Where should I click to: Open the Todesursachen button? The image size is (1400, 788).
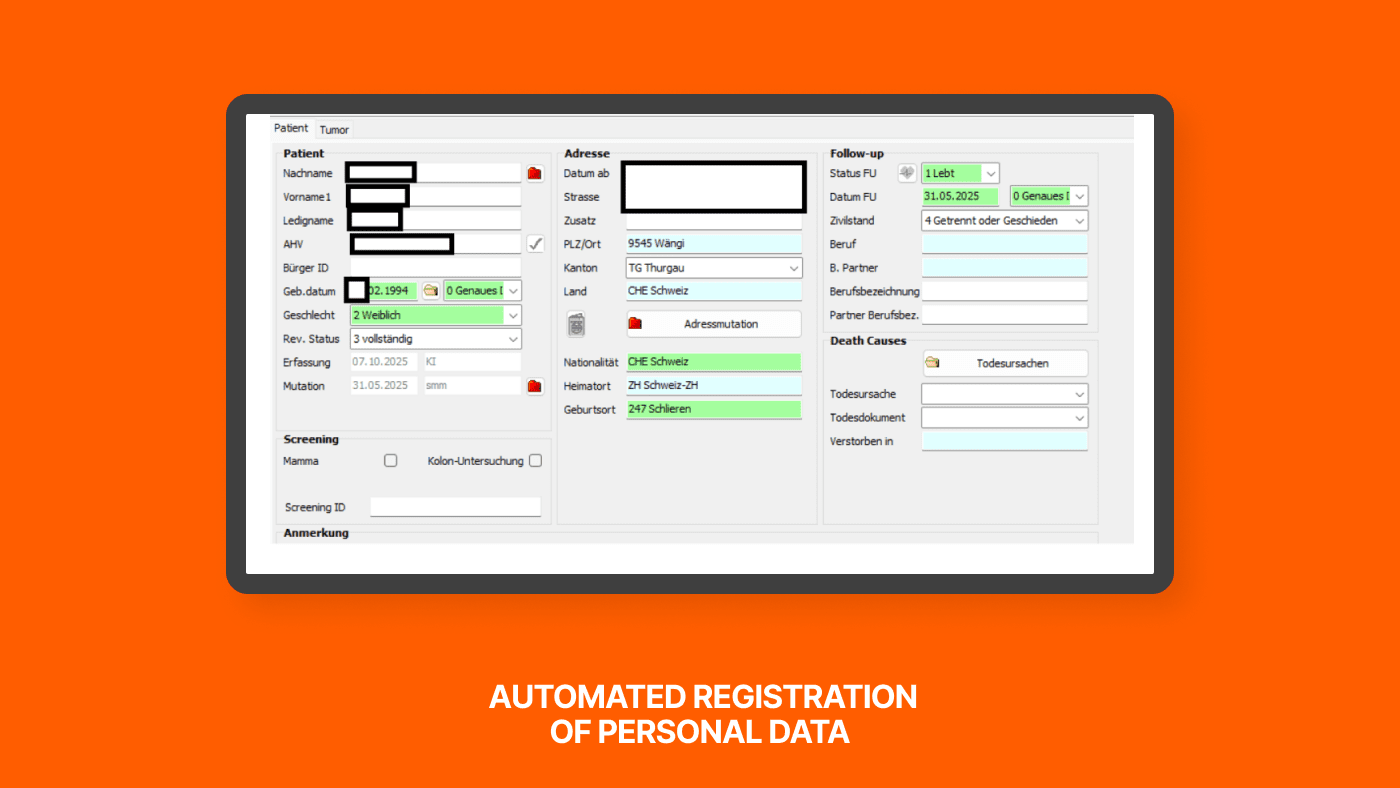pyautogui.click(x=1004, y=363)
